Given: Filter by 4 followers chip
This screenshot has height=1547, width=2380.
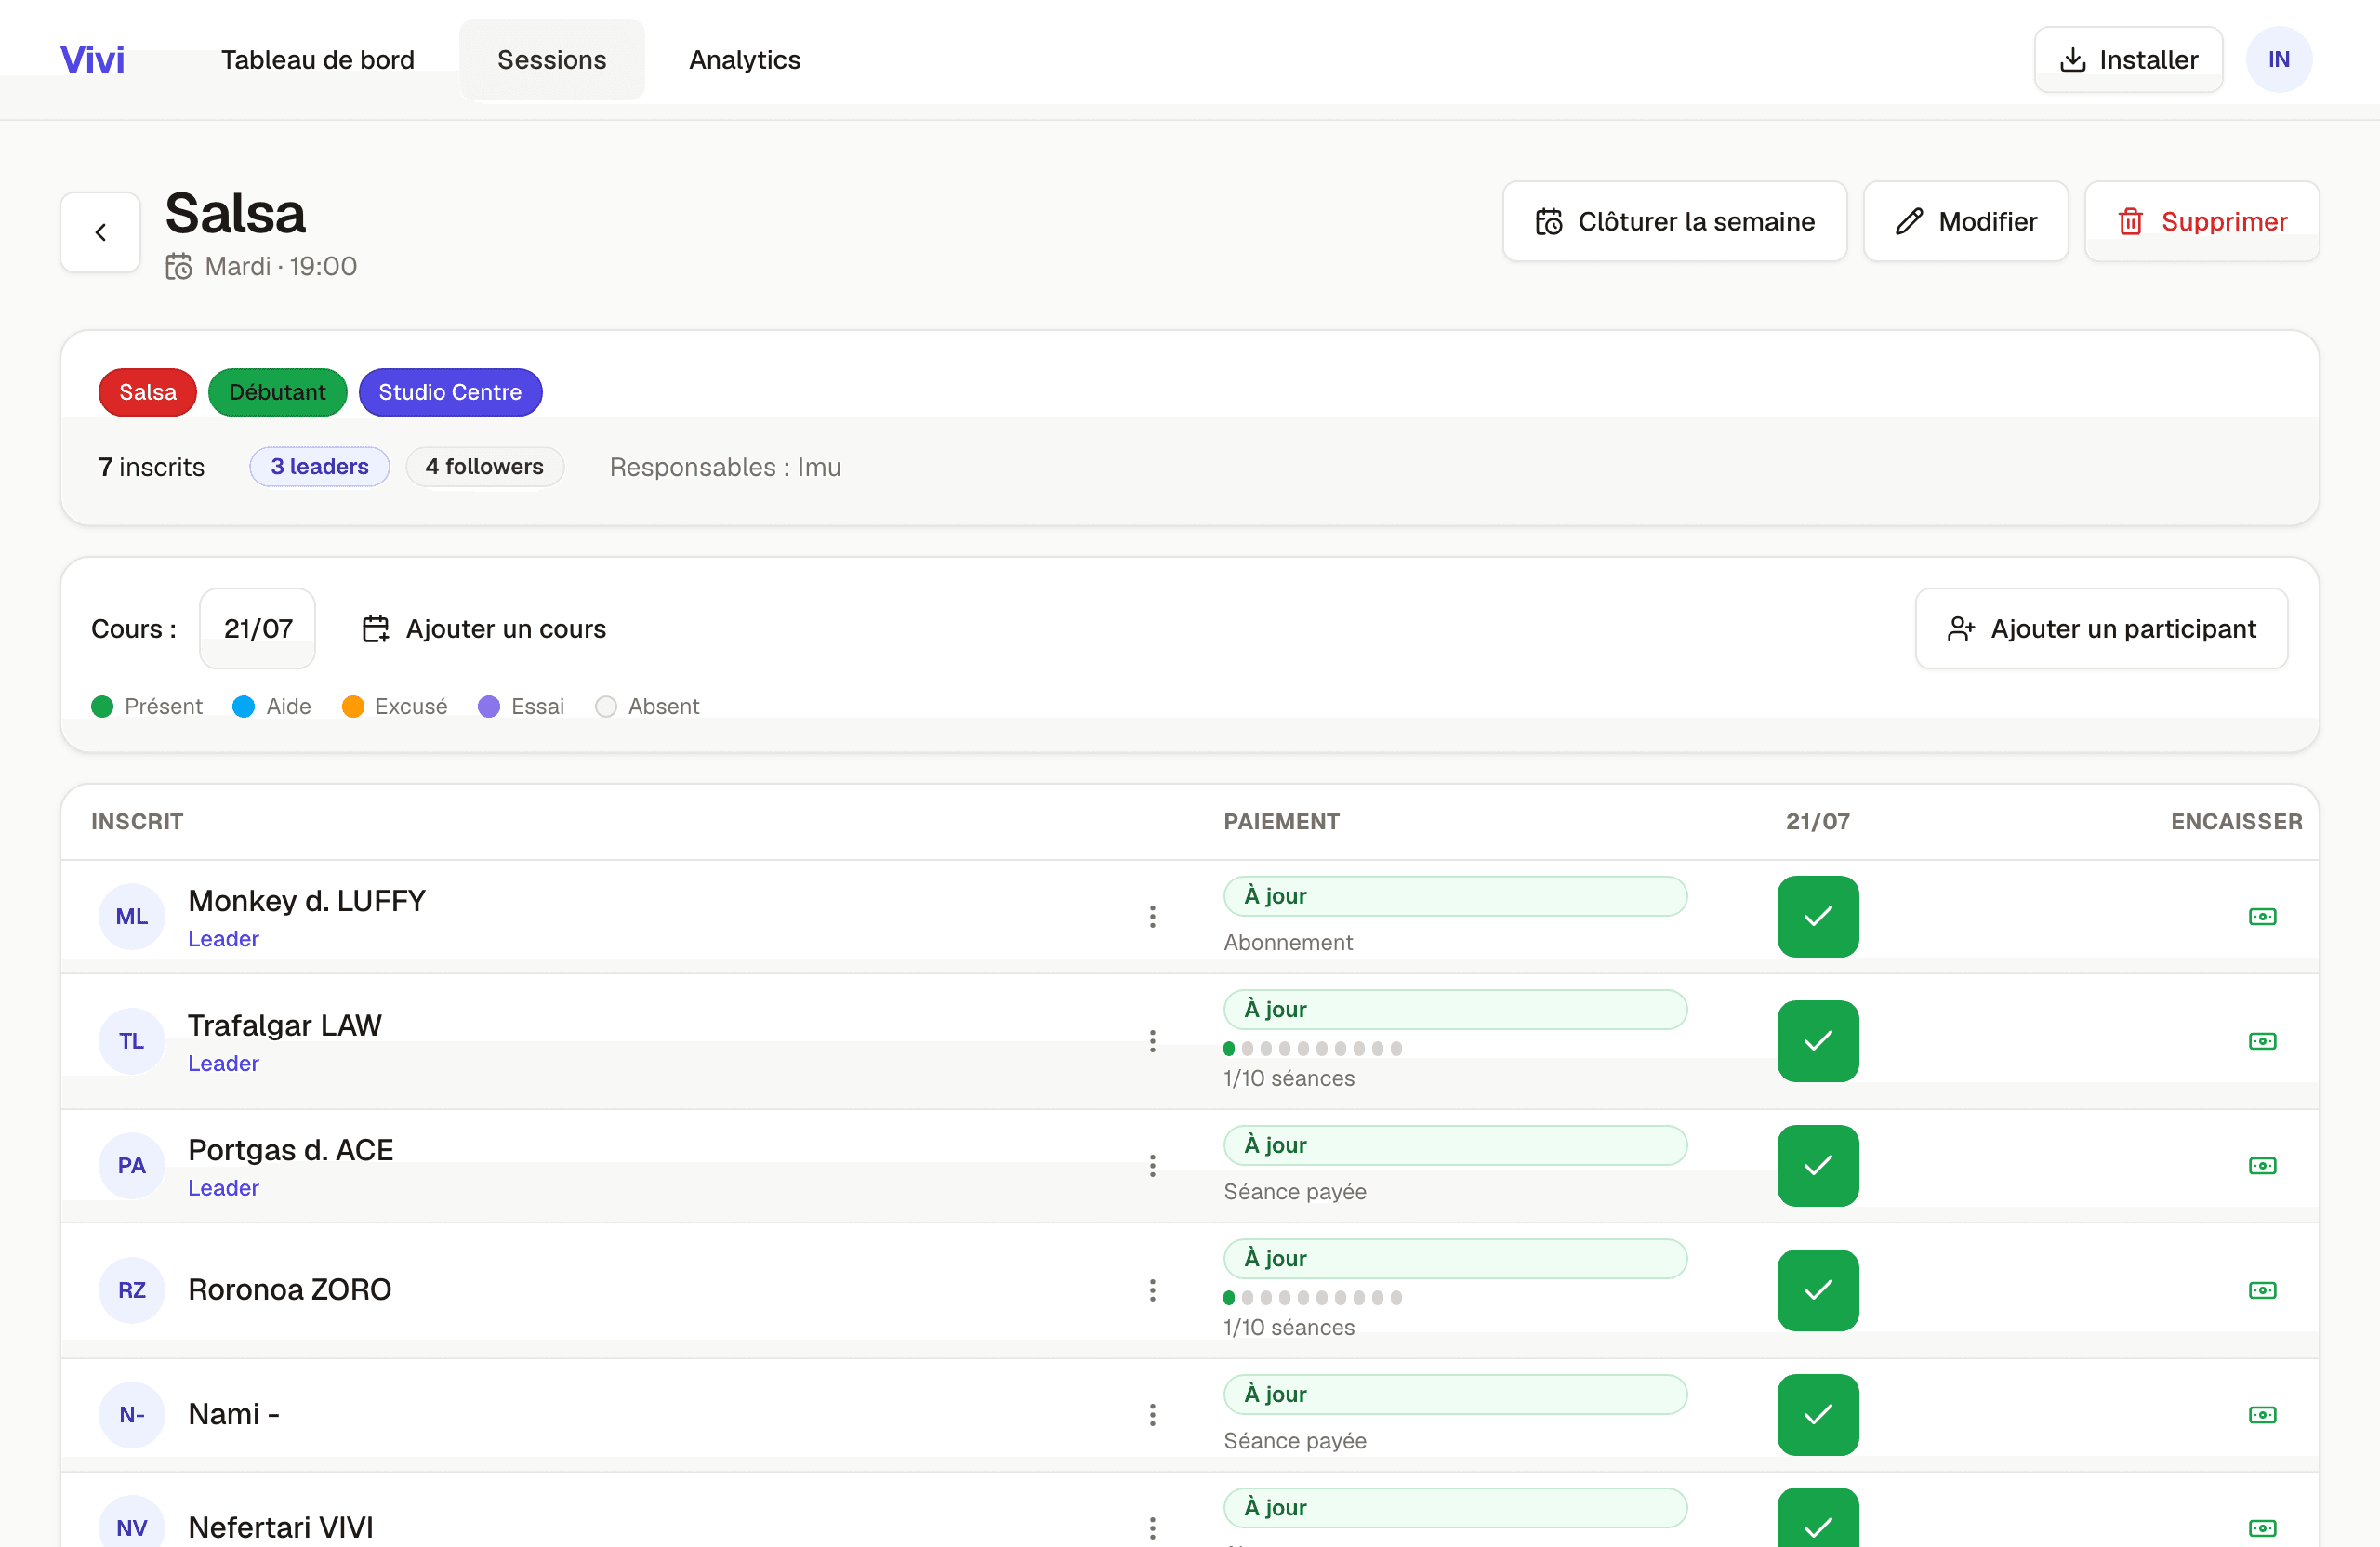Looking at the screenshot, I should pyautogui.click(x=484, y=467).
